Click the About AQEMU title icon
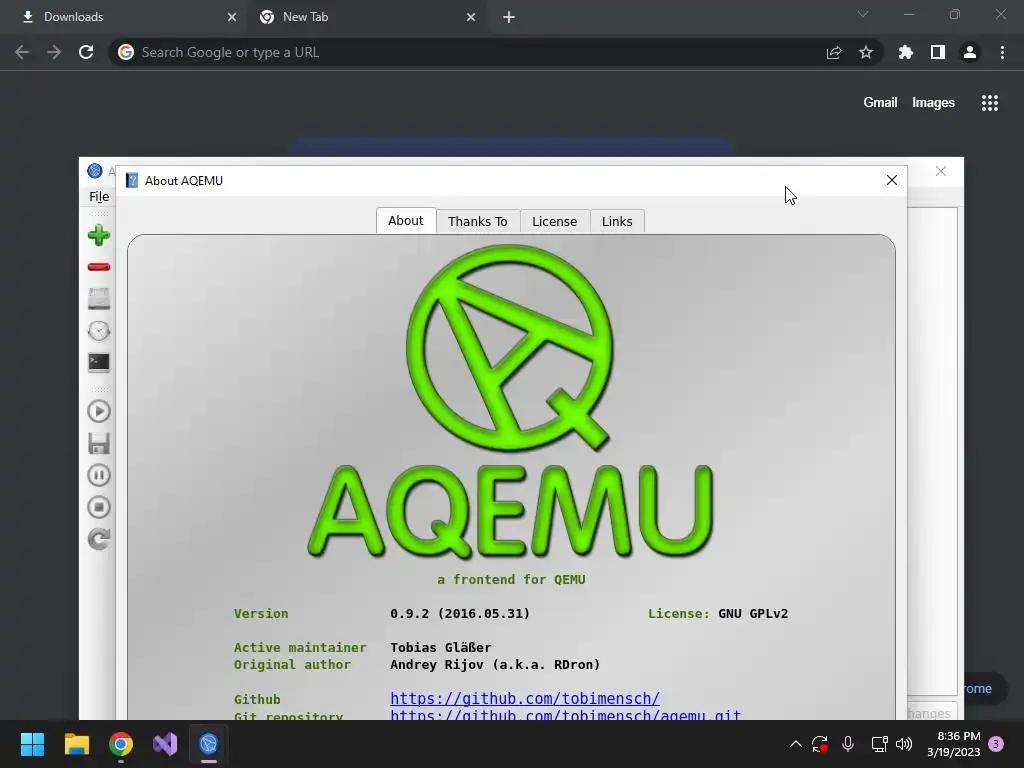 pyautogui.click(x=132, y=180)
